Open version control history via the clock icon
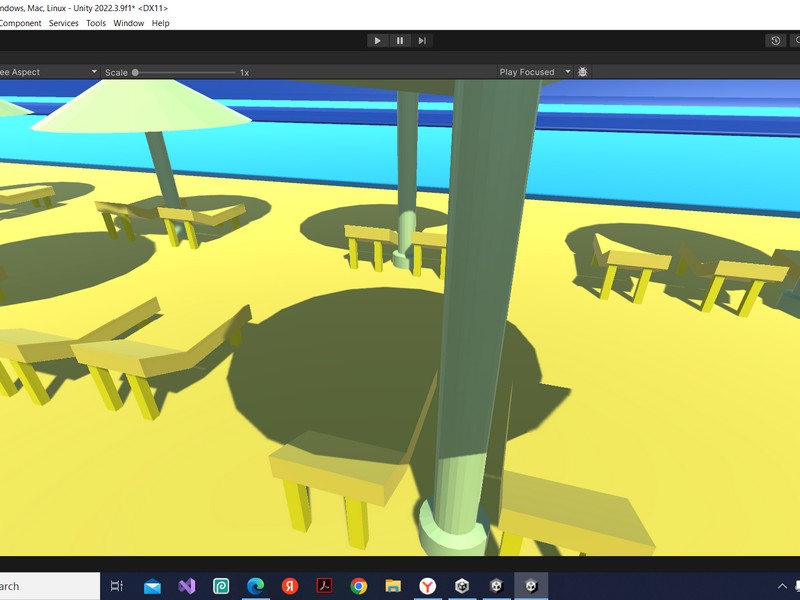This screenshot has width=800, height=600. pyautogui.click(x=775, y=41)
